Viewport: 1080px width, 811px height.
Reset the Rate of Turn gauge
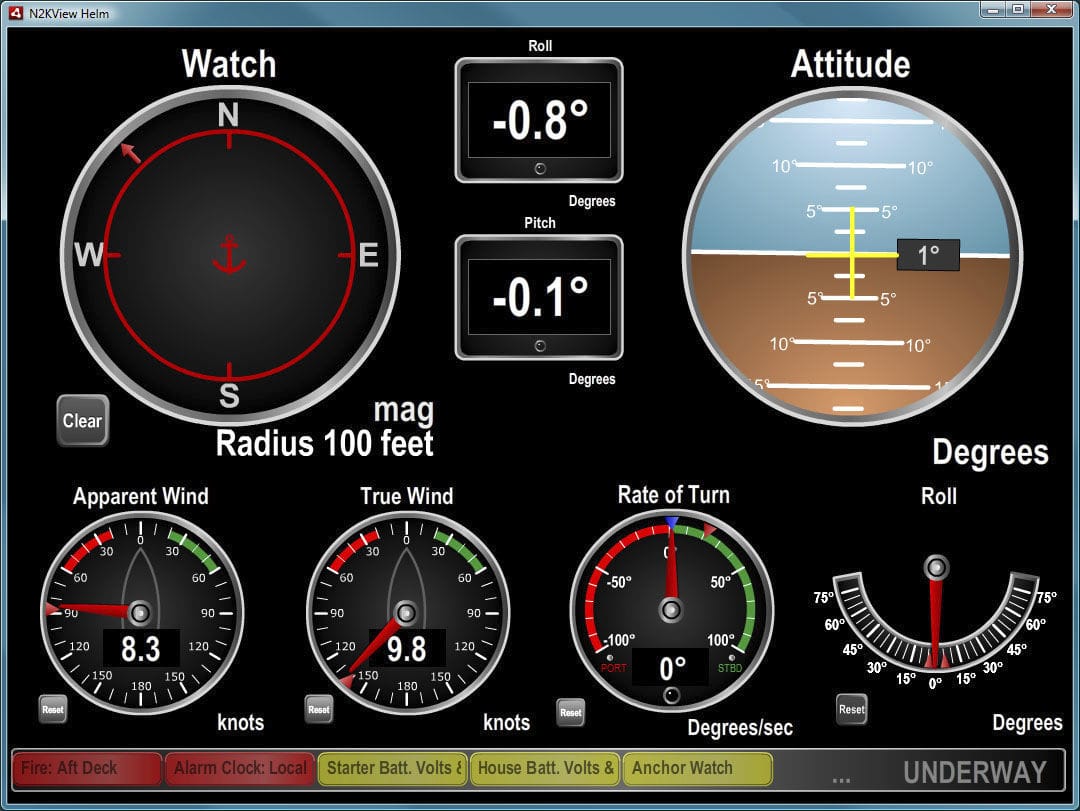[571, 712]
